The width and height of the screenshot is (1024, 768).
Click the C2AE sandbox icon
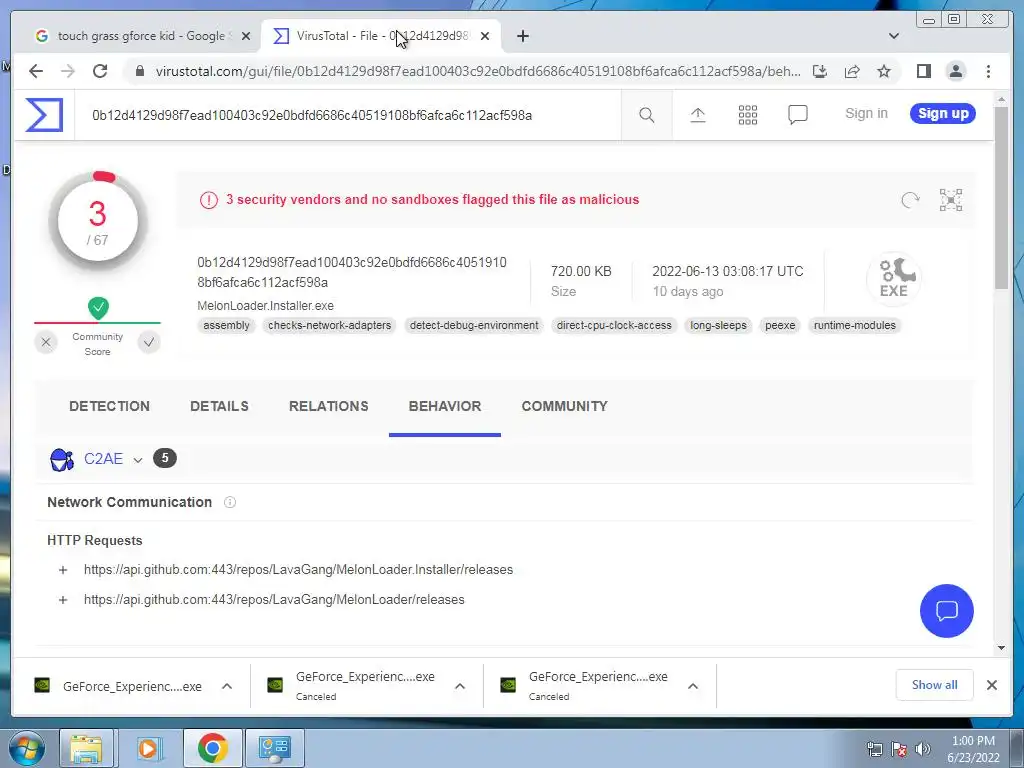coord(62,459)
